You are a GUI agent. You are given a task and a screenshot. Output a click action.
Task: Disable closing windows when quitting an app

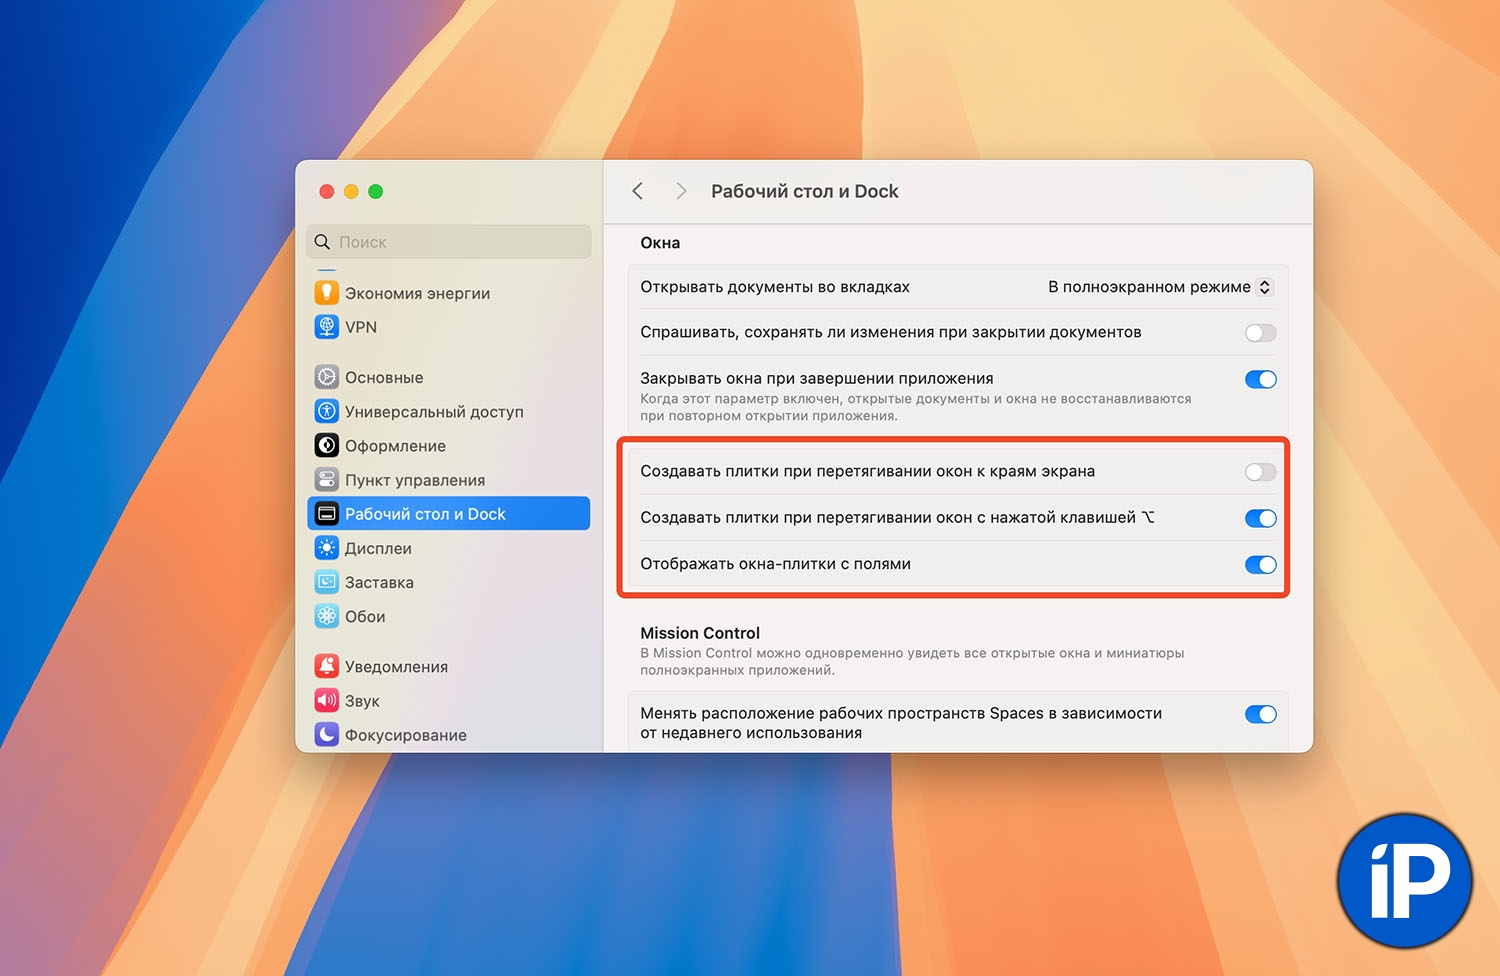coord(1261,379)
